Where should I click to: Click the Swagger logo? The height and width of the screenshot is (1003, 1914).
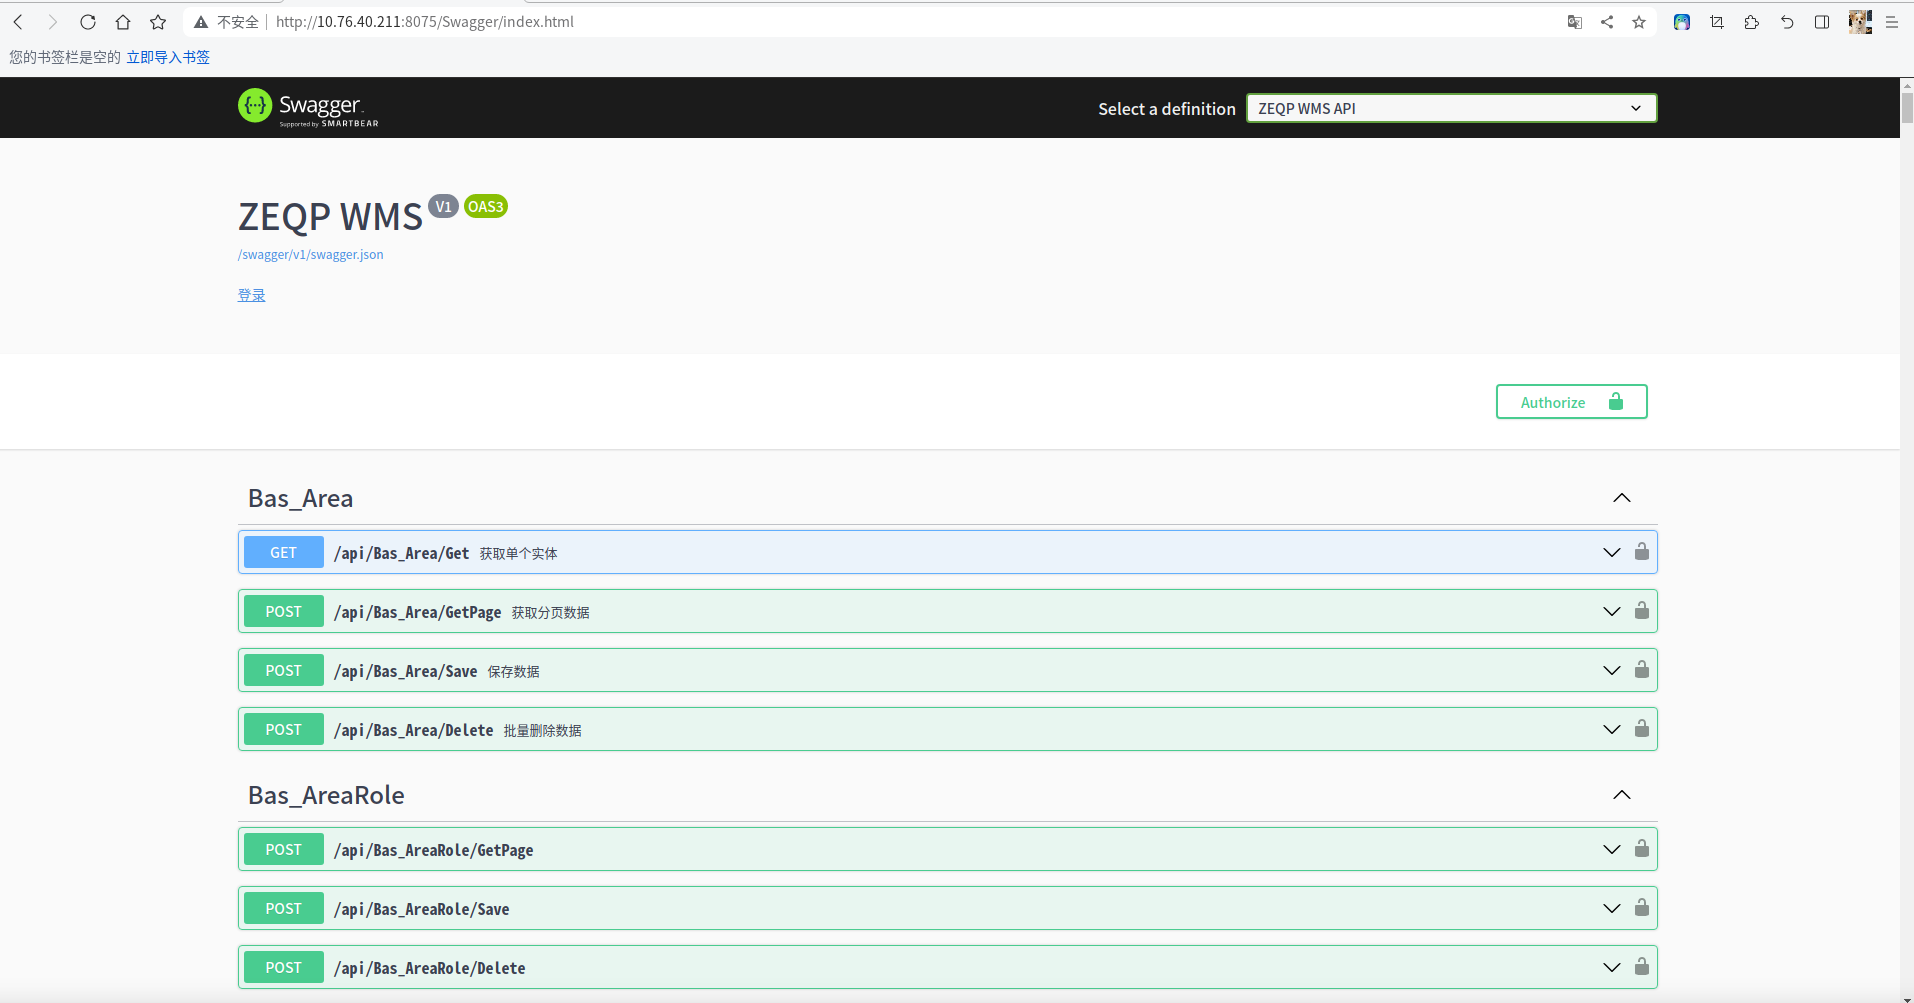(308, 107)
